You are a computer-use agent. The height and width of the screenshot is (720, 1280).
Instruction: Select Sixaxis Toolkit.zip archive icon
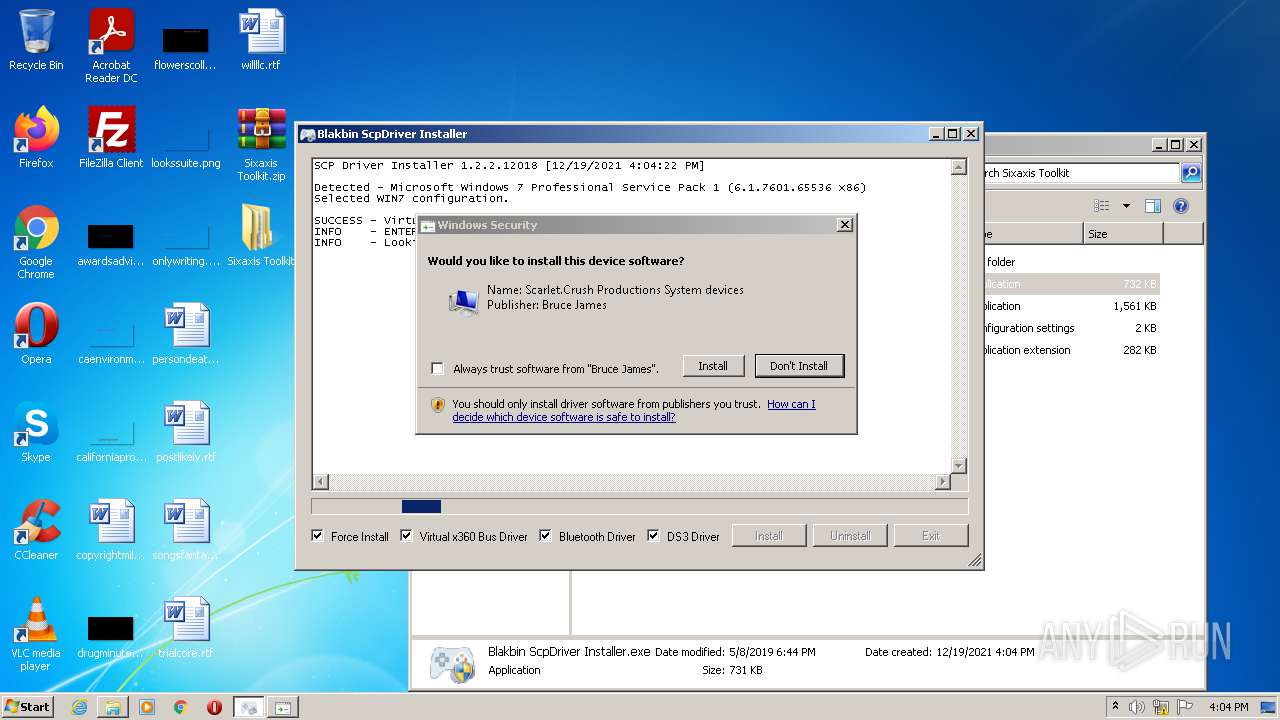pyautogui.click(x=261, y=145)
